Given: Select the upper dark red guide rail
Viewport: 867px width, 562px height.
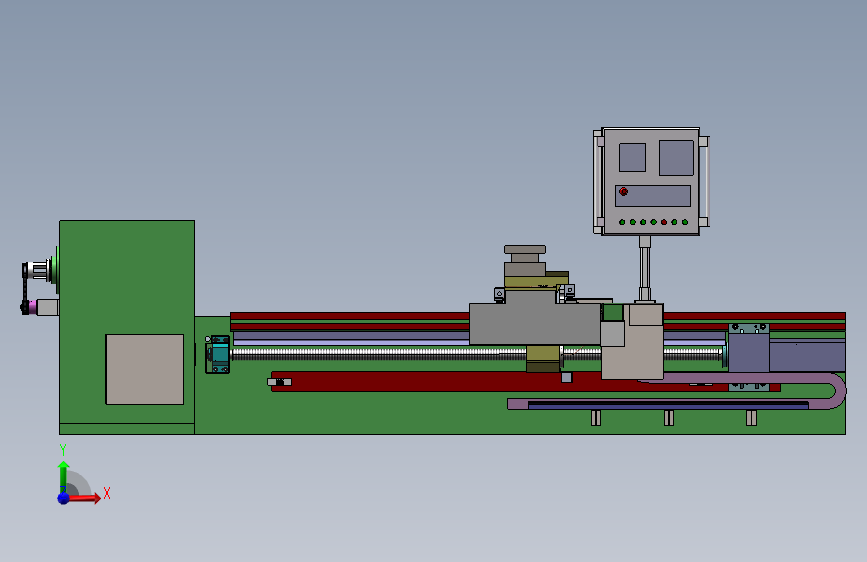Looking at the screenshot, I should pyautogui.click(x=349, y=316).
